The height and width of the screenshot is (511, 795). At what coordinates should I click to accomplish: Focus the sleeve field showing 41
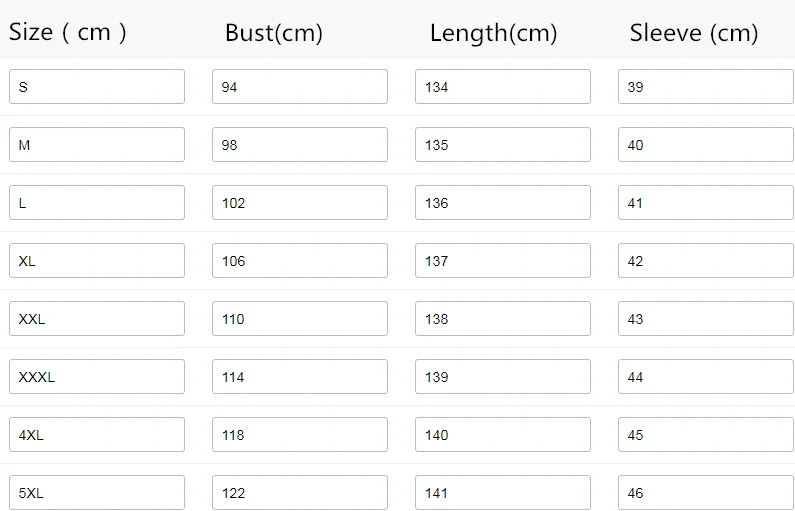click(x=706, y=203)
